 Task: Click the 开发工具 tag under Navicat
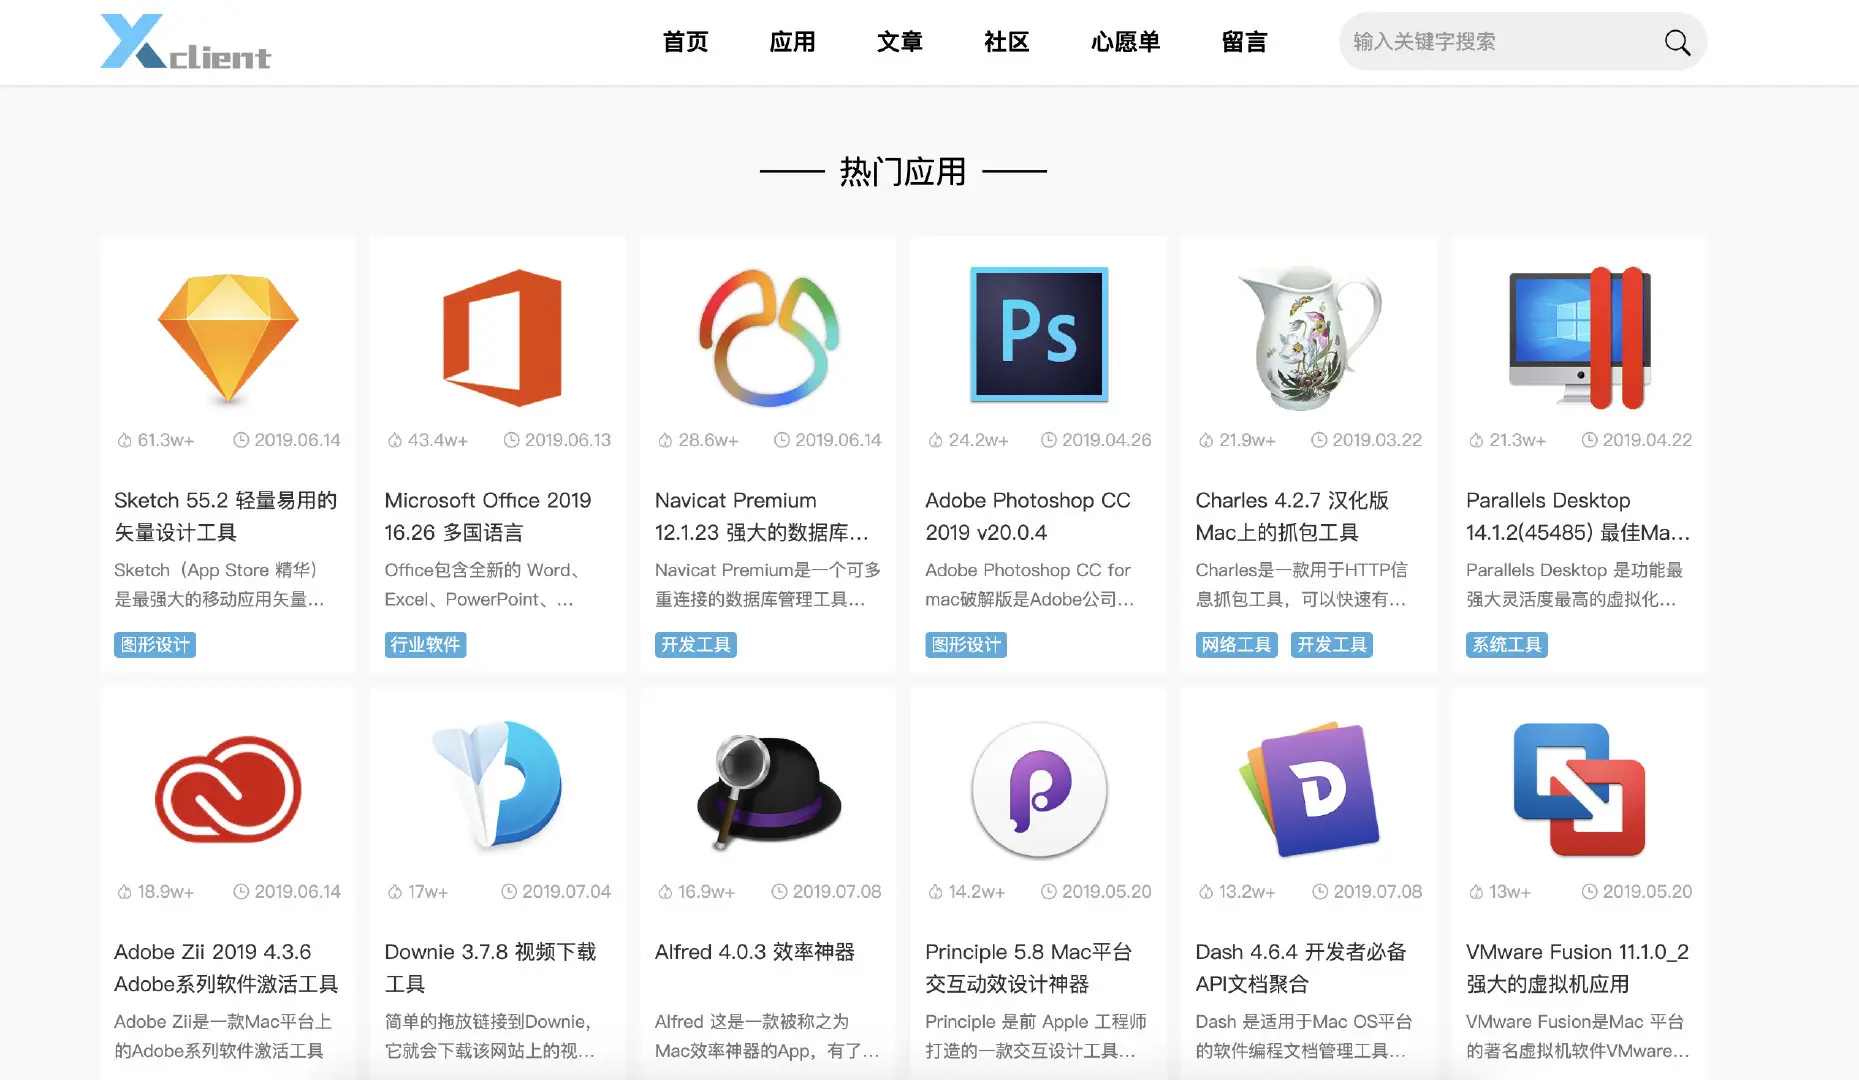(x=696, y=645)
